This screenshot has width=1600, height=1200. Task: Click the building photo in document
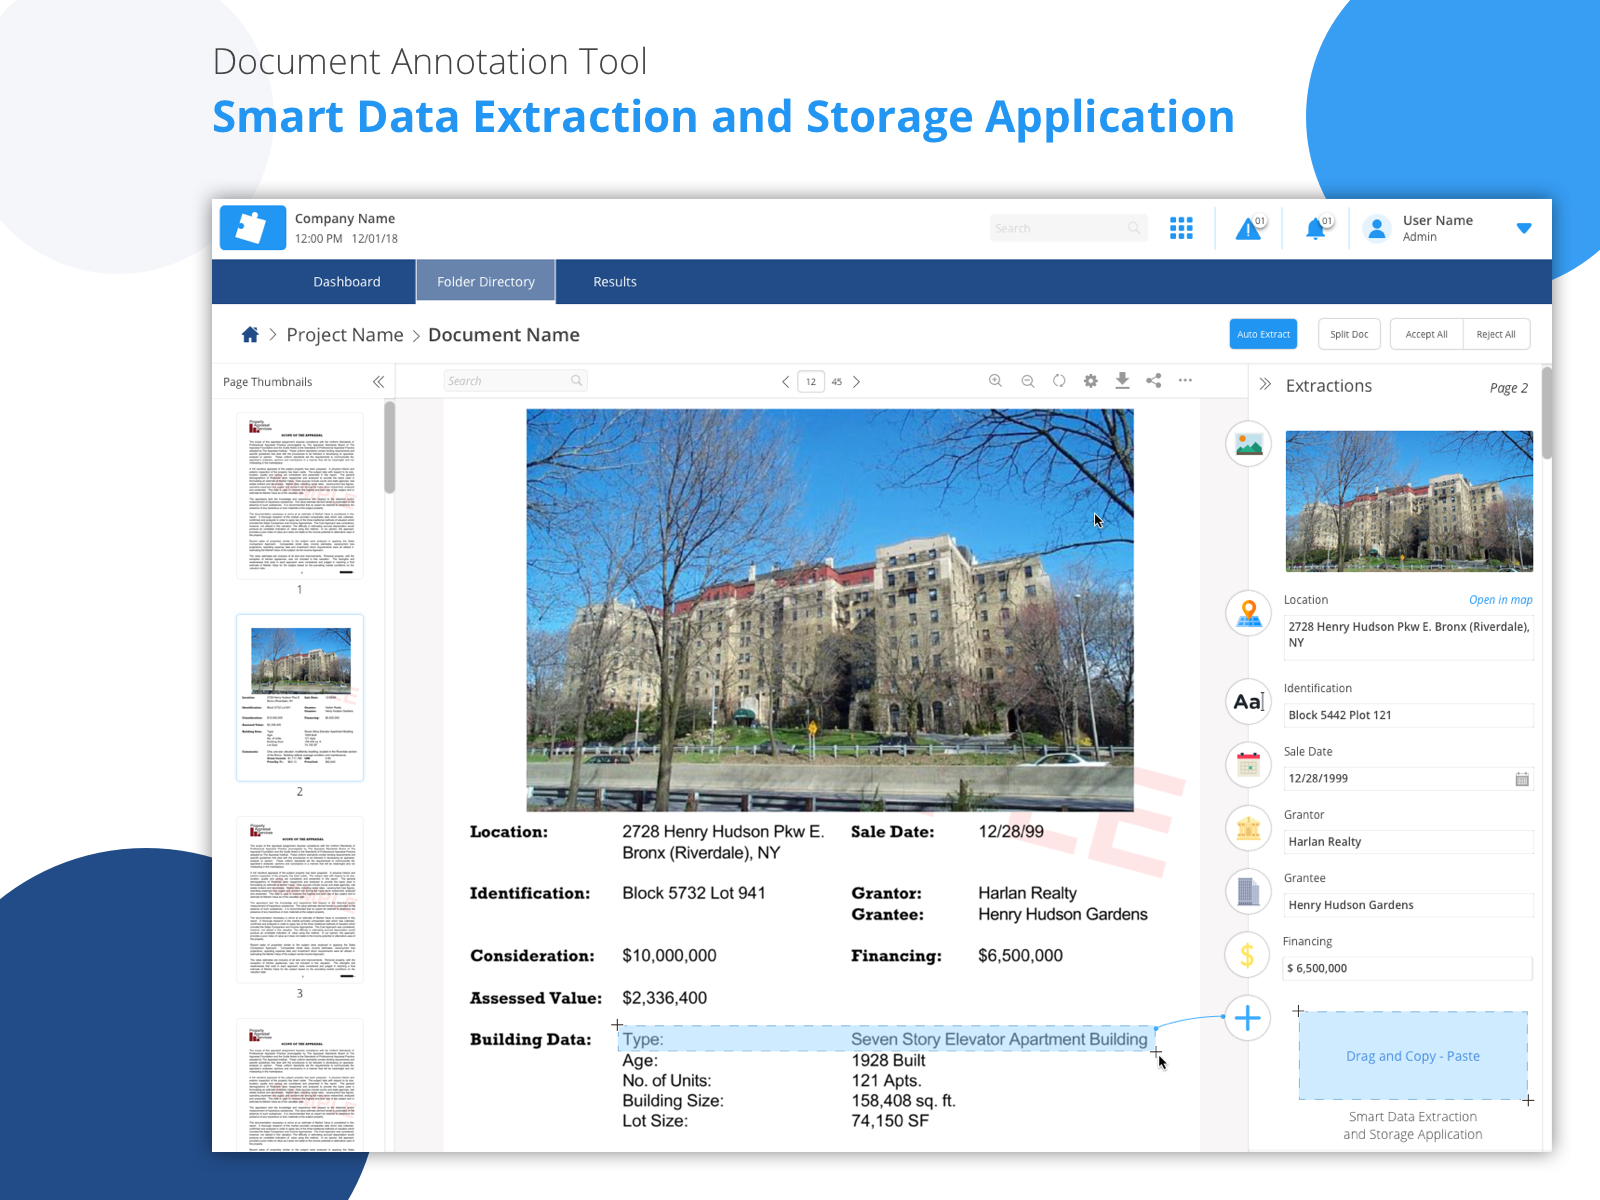coord(830,610)
